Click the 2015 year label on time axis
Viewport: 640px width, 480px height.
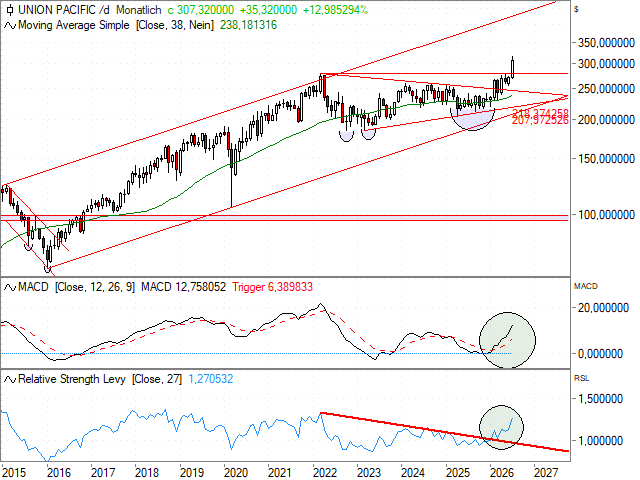point(14,473)
